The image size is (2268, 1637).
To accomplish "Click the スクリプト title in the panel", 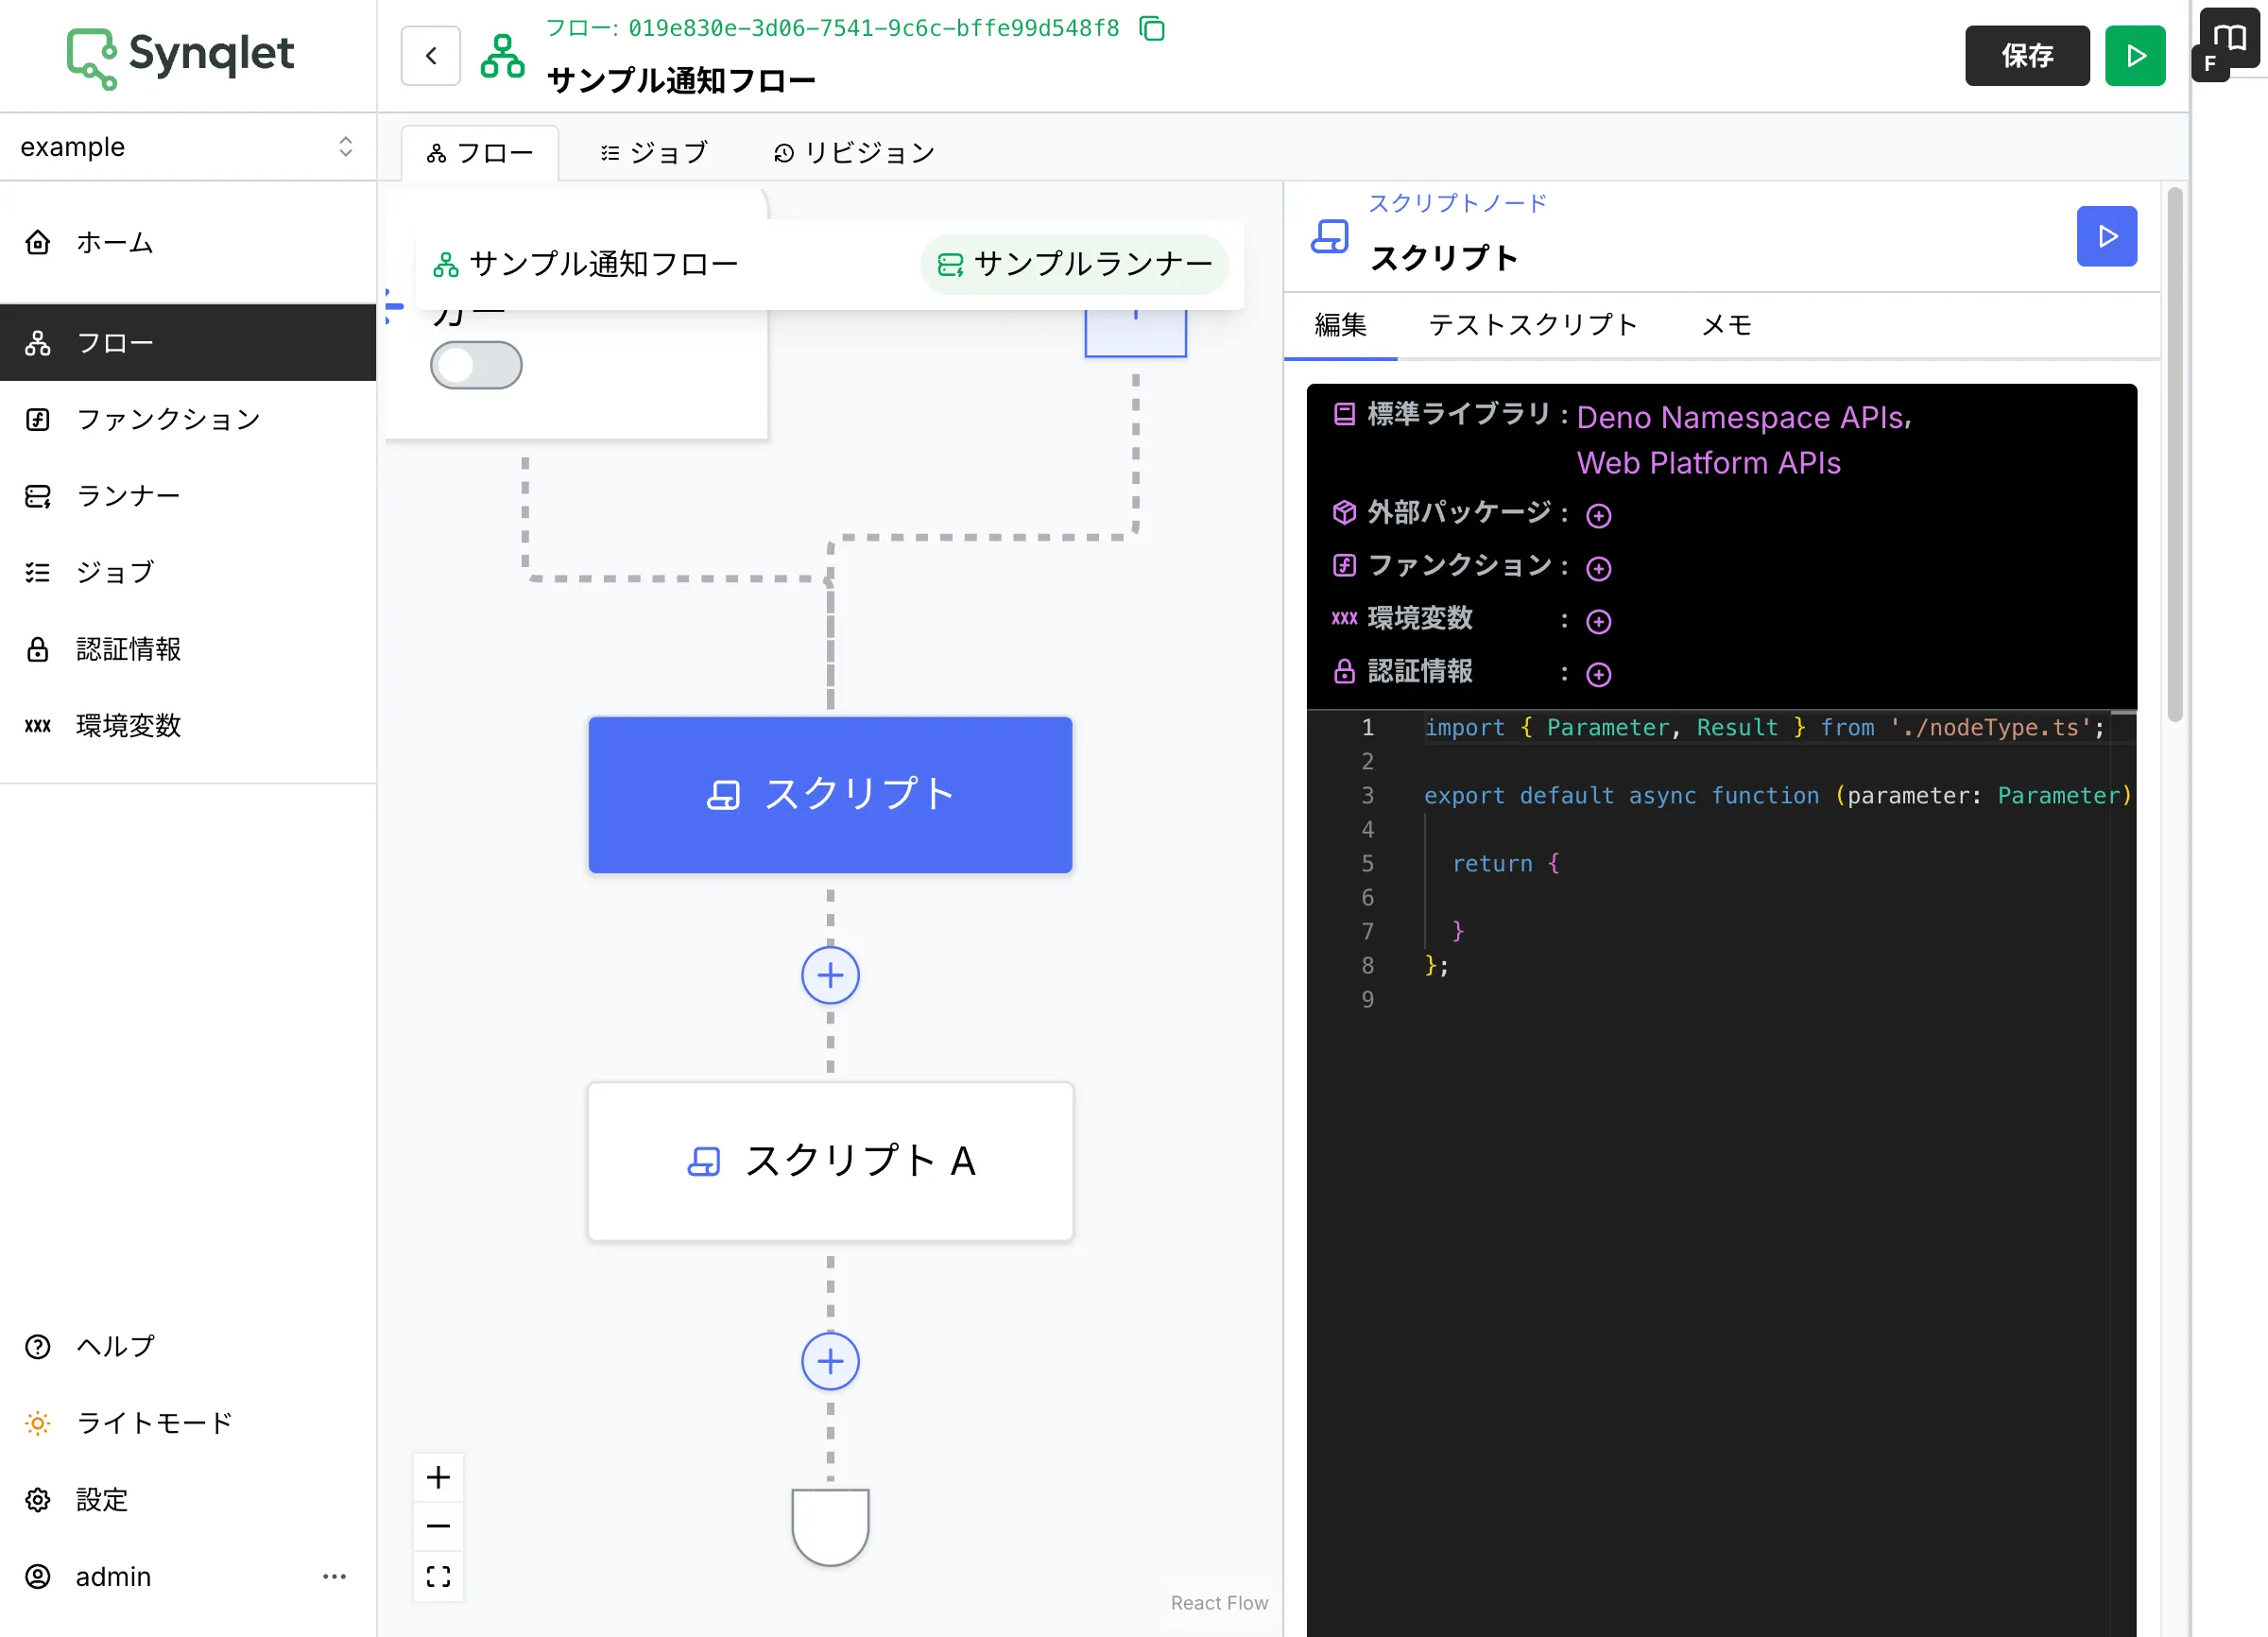I will [x=1444, y=258].
